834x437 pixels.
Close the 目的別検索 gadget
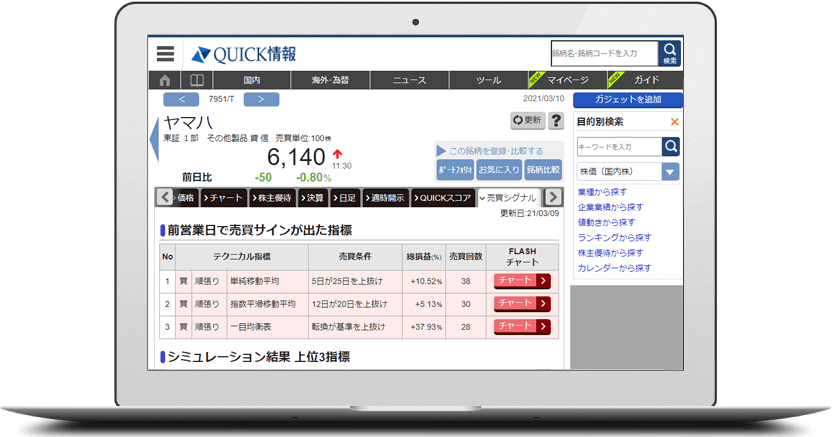(x=674, y=122)
